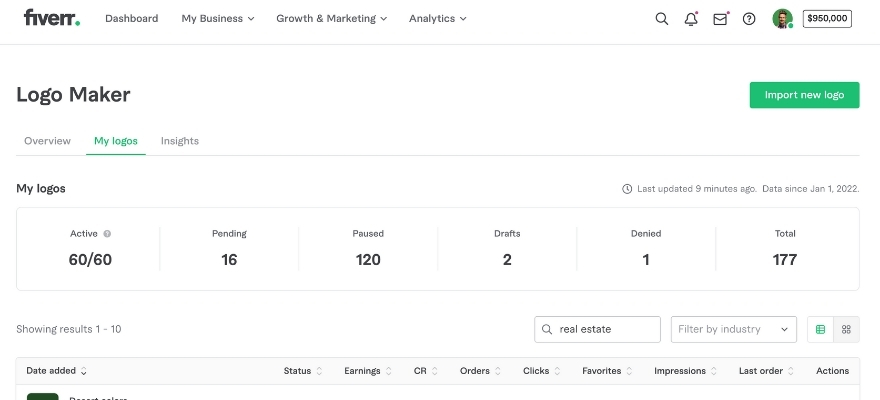880x400 pixels.
Task: Sort by Favorites column arrows
Action: pyautogui.click(x=629, y=371)
